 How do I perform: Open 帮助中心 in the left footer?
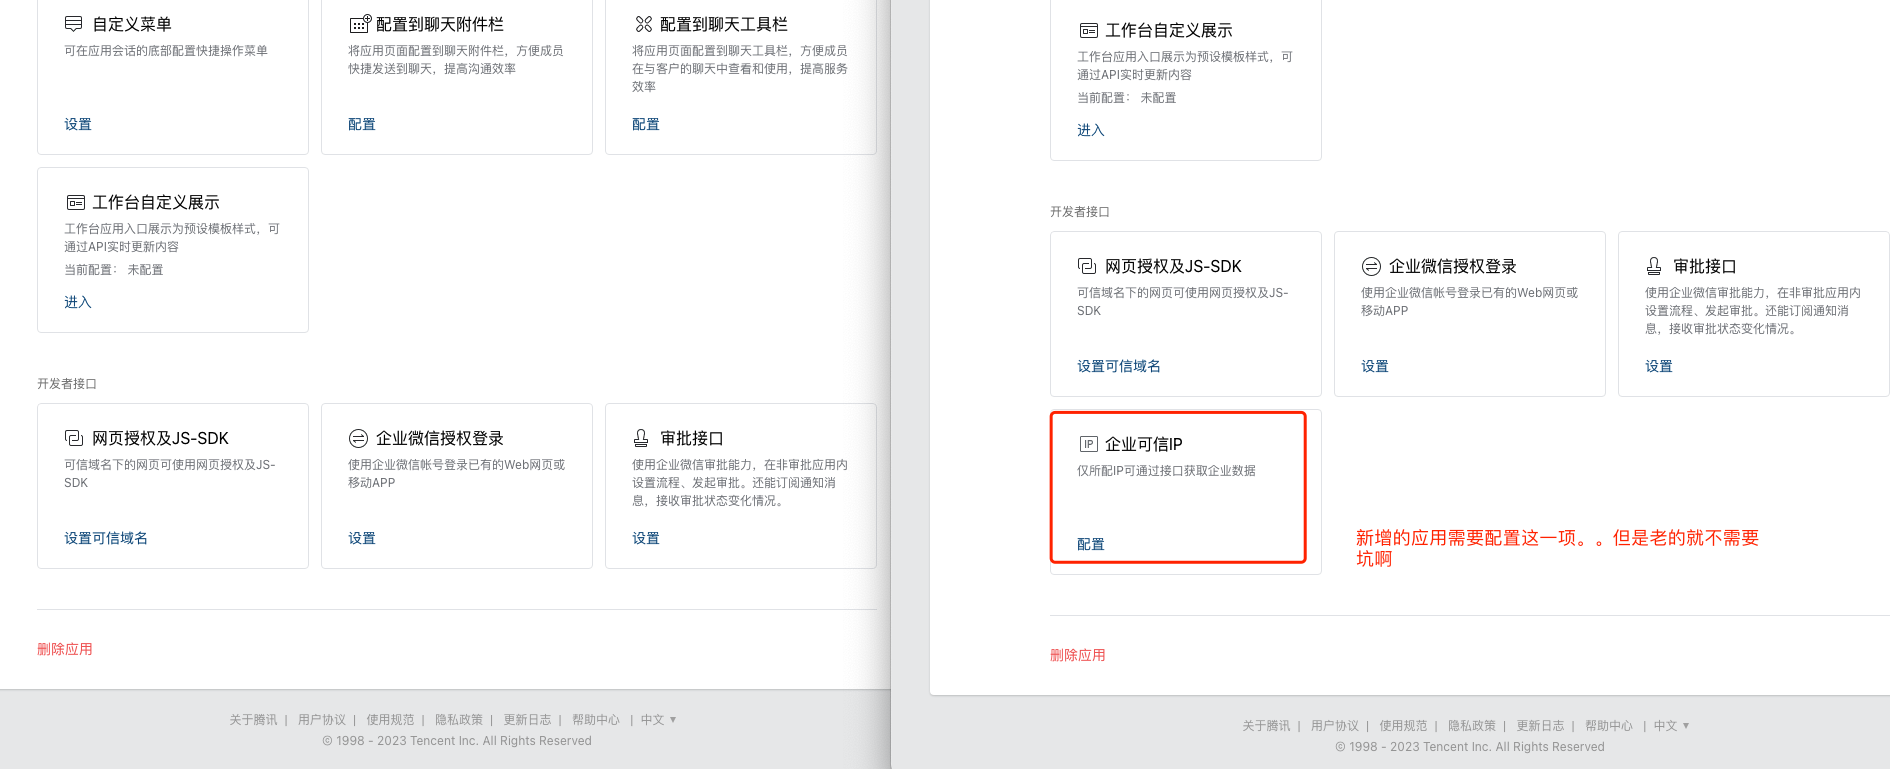pos(596,720)
